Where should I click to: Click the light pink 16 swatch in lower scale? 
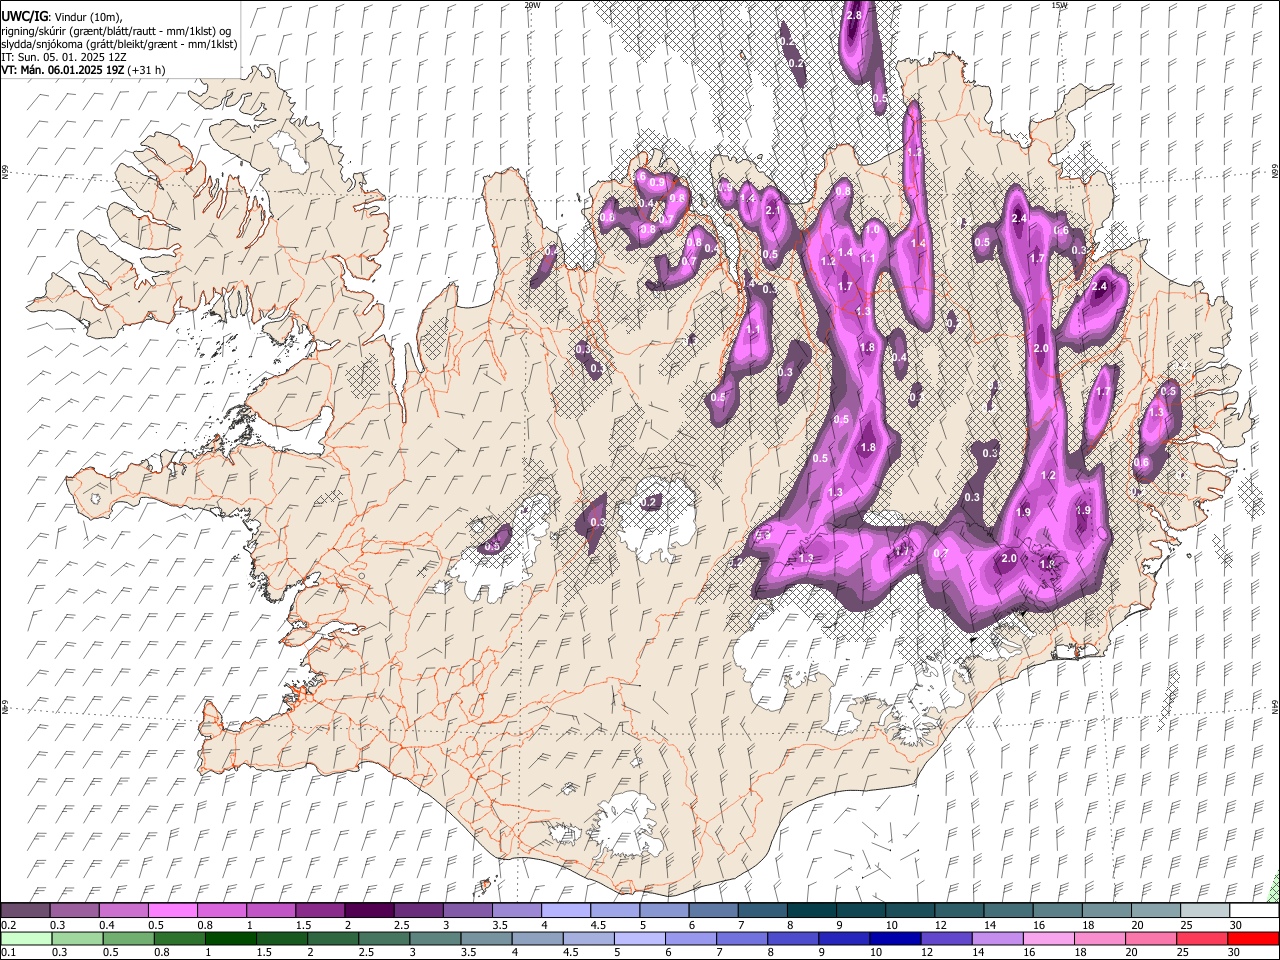click(1048, 939)
